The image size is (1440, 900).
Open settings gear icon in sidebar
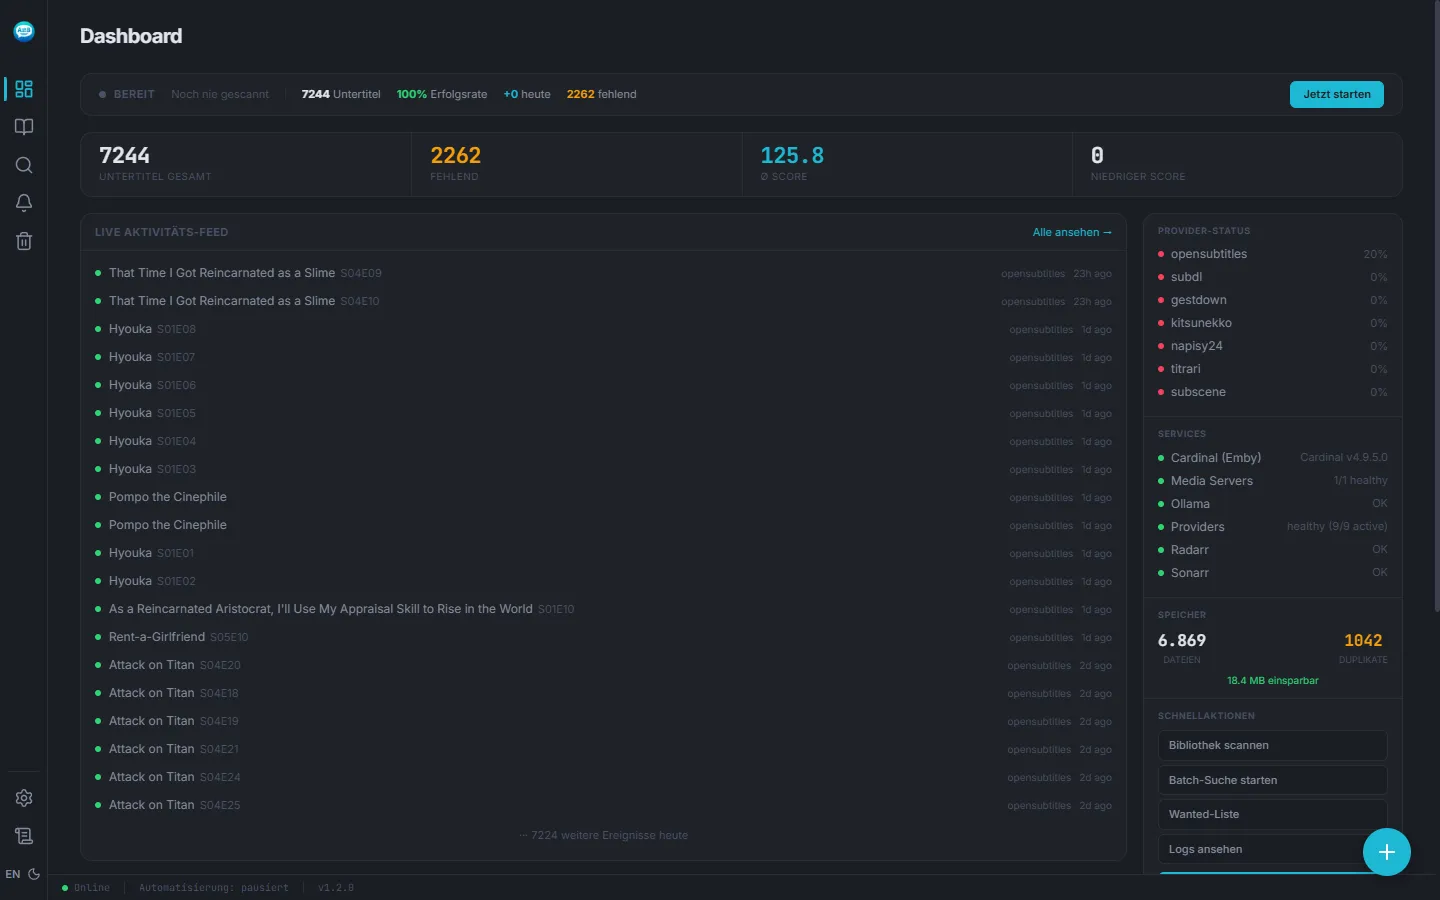click(x=24, y=798)
